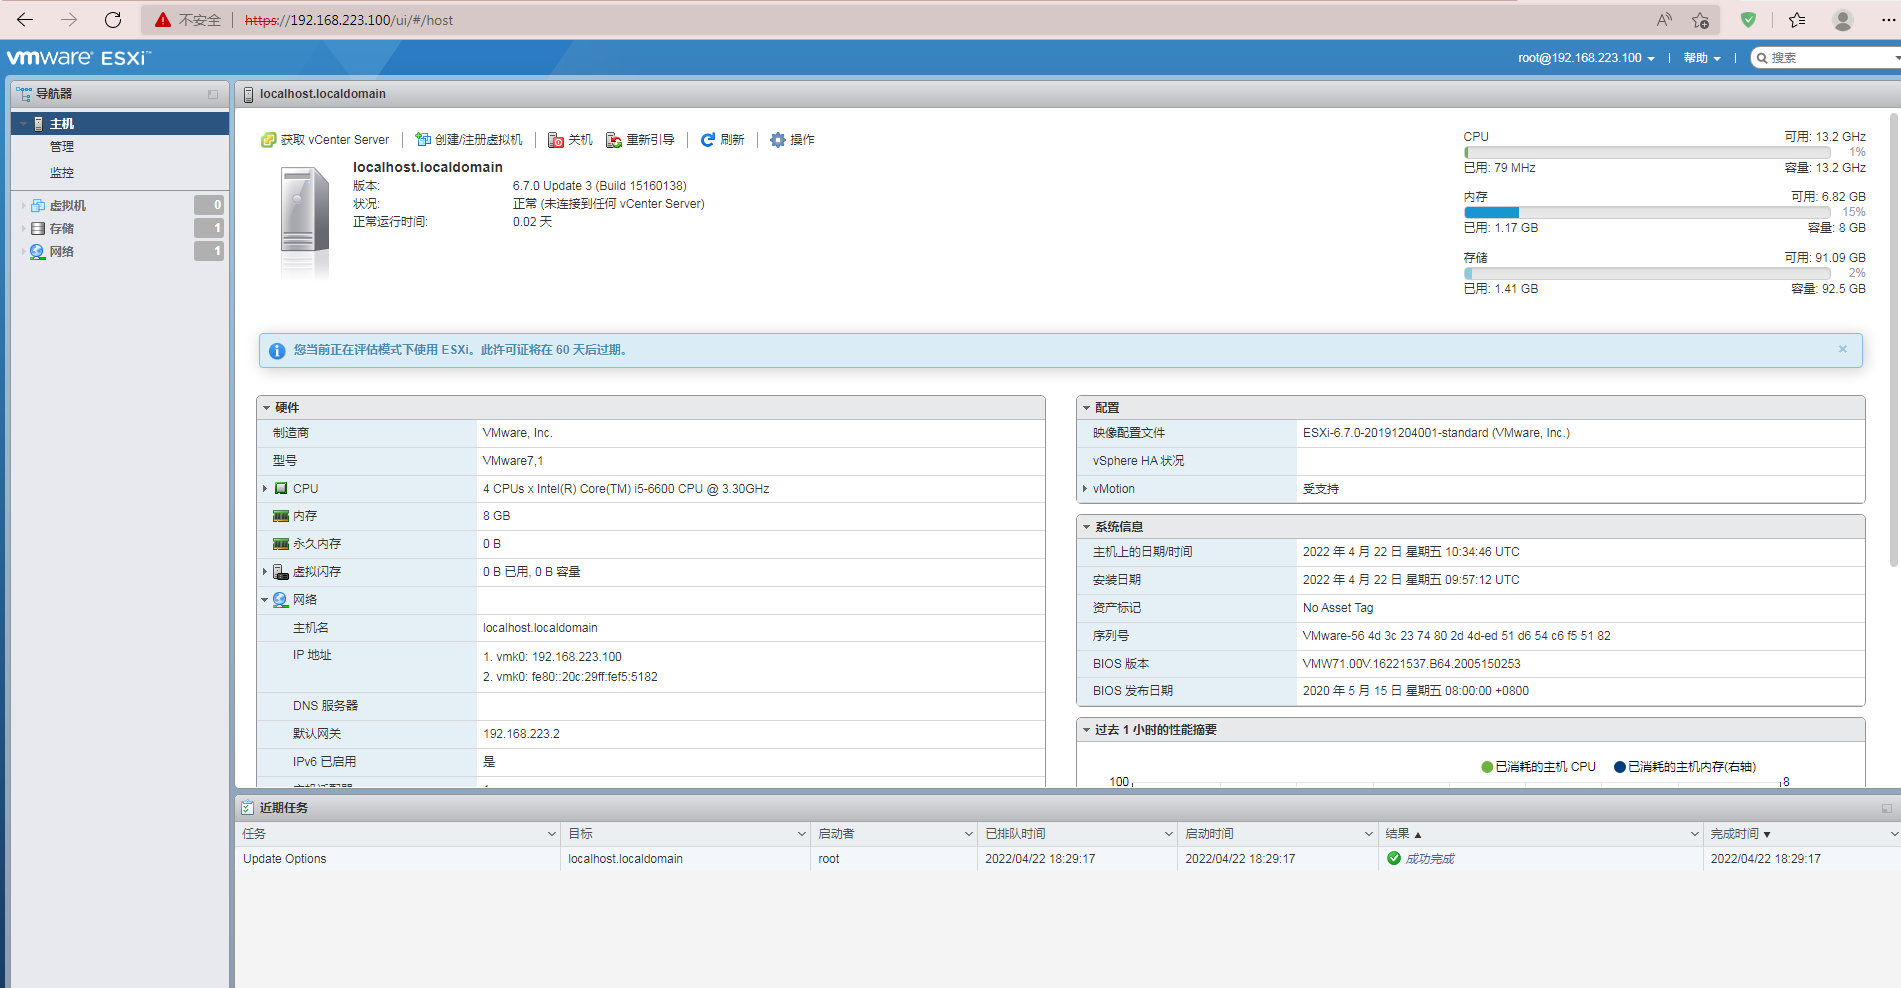The image size is (1901, 988).
Task: Expand the CPU hardware details row
Action: point(265,488)
